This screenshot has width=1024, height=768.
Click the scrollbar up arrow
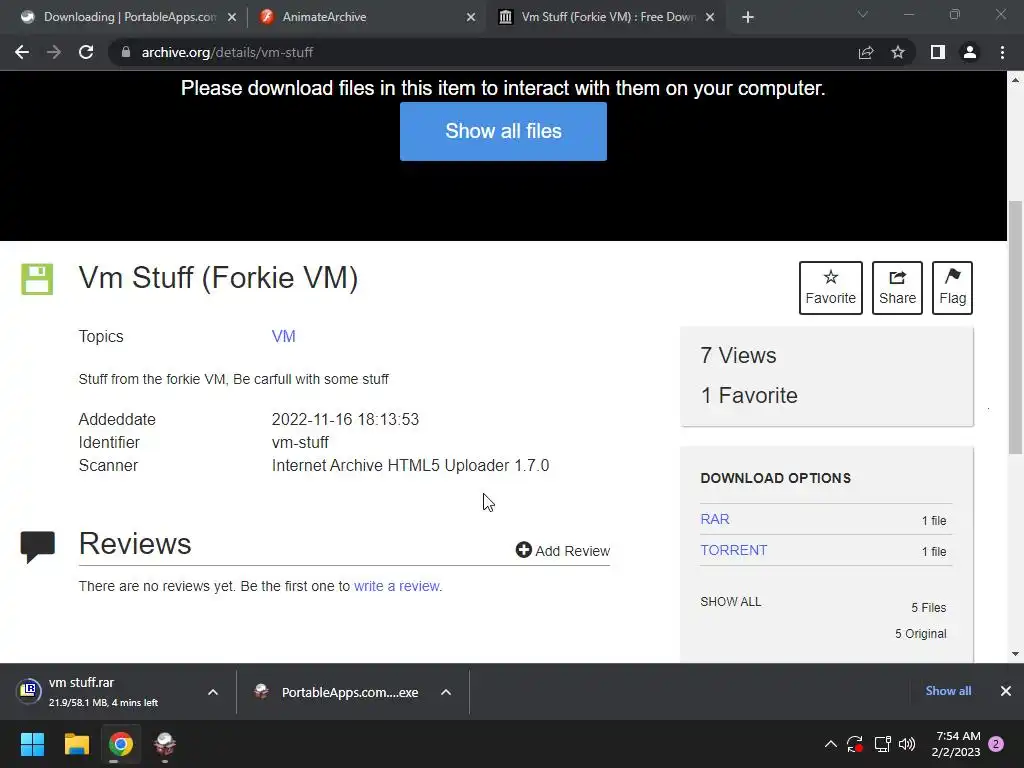1015,80
